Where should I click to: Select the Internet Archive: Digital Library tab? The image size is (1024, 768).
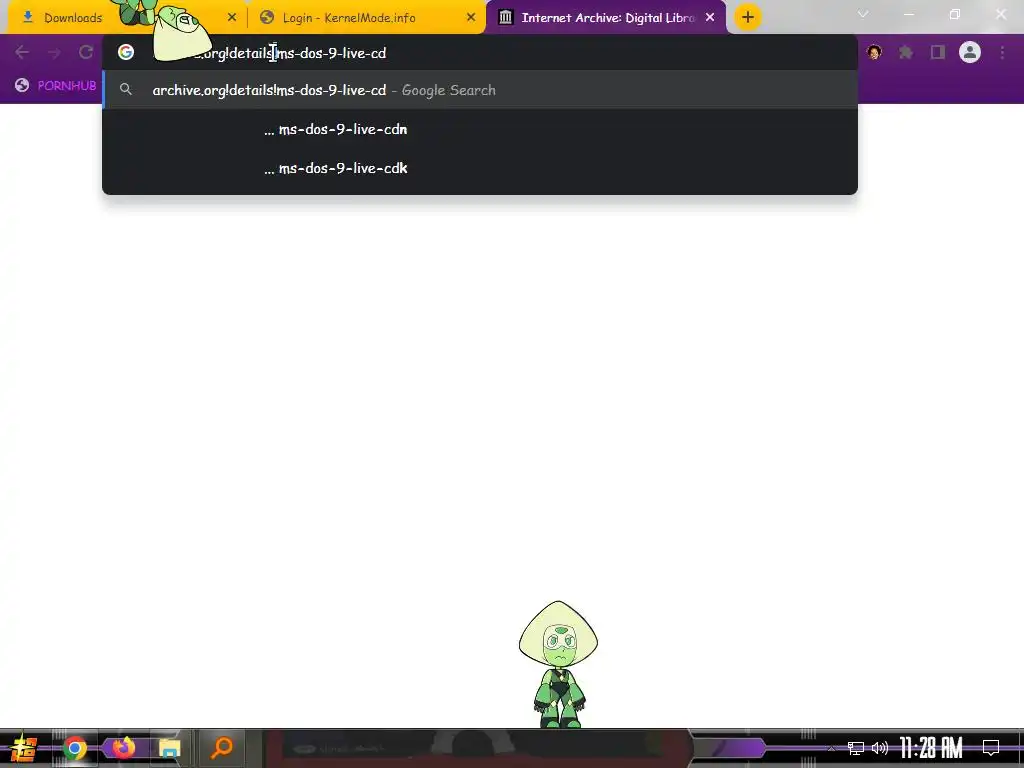(x=607, y=18)
